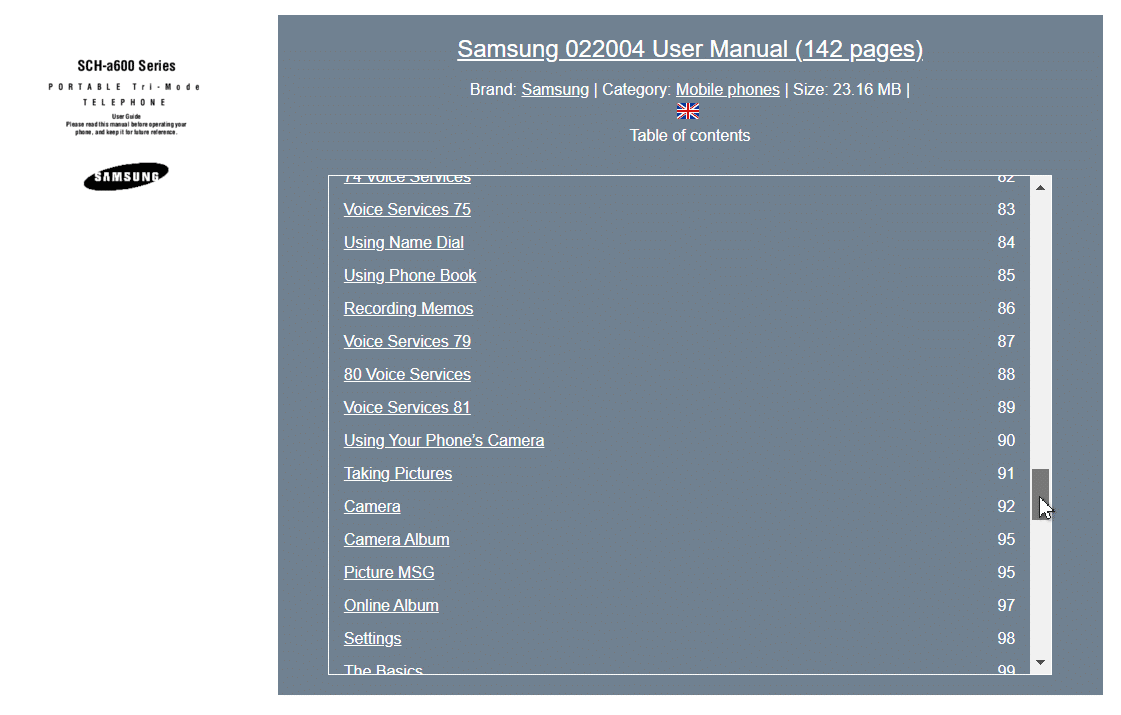Image resolution: width=1121 pixels, height=715 pixels.
Task: Go to Voice Services 75 section
Action: (408, 209)
